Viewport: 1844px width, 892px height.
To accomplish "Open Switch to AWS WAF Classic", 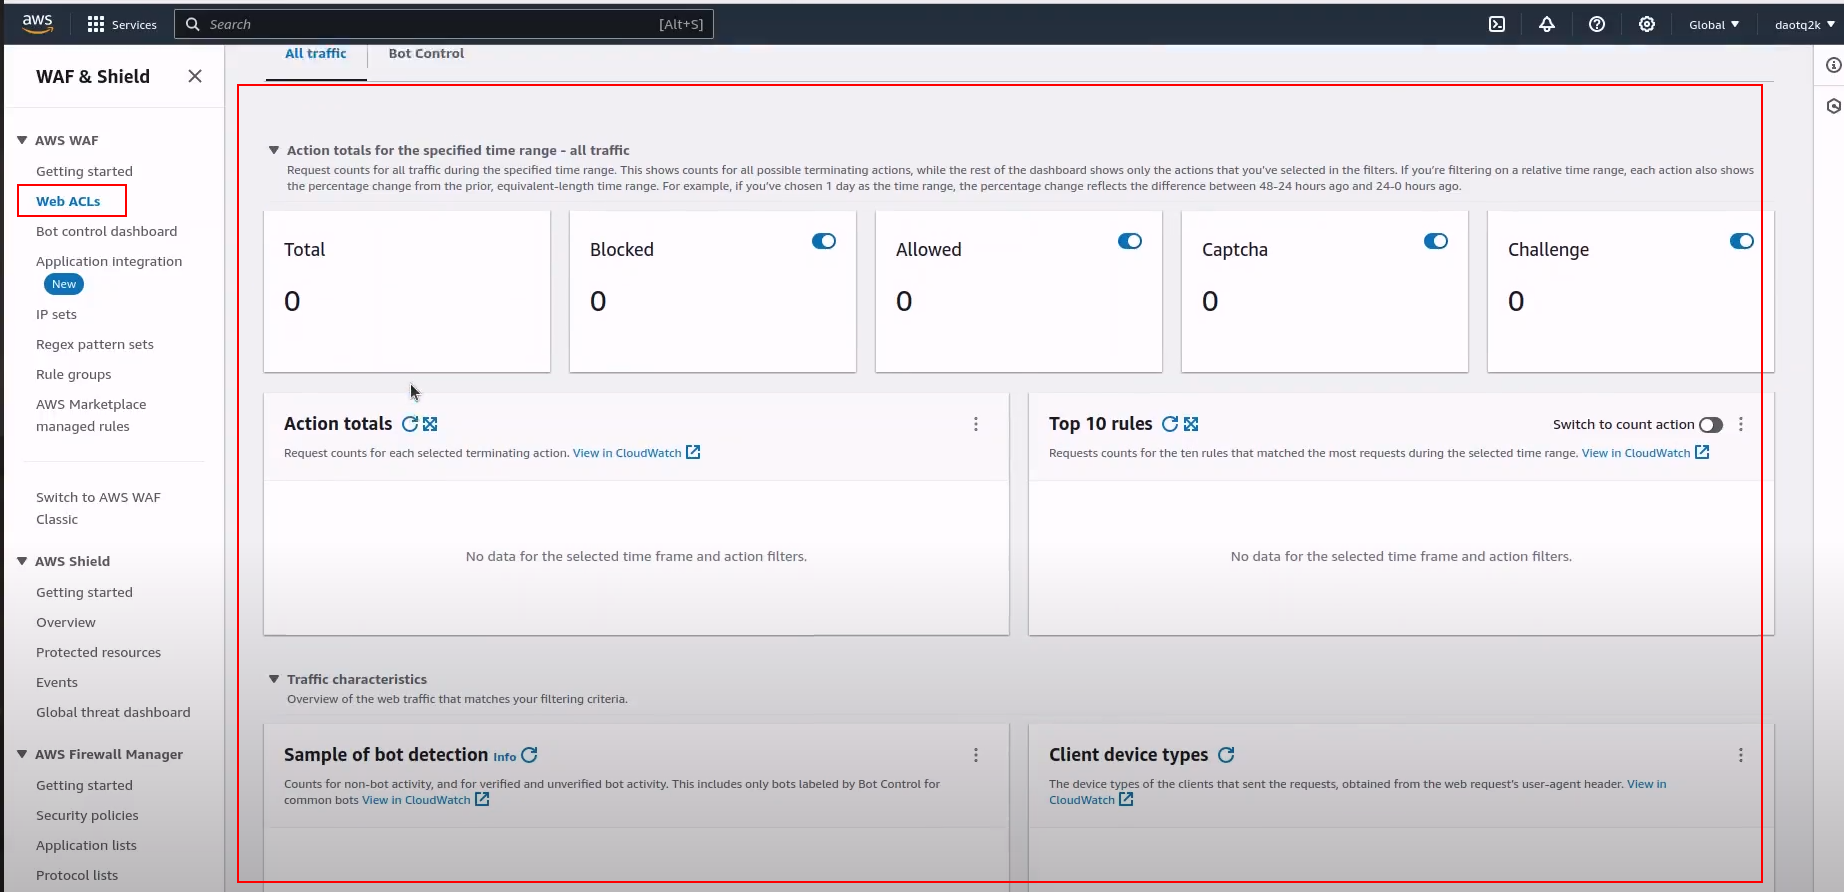I will coord(98,508).
